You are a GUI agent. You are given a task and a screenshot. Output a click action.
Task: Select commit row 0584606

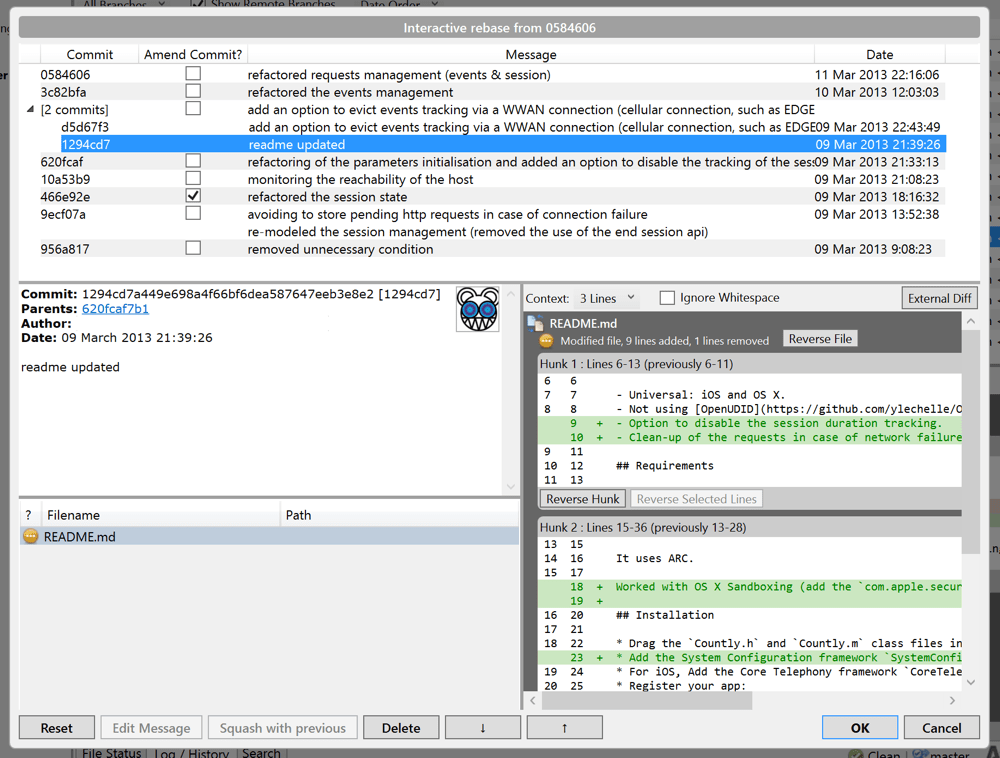[x=482, y=74]
